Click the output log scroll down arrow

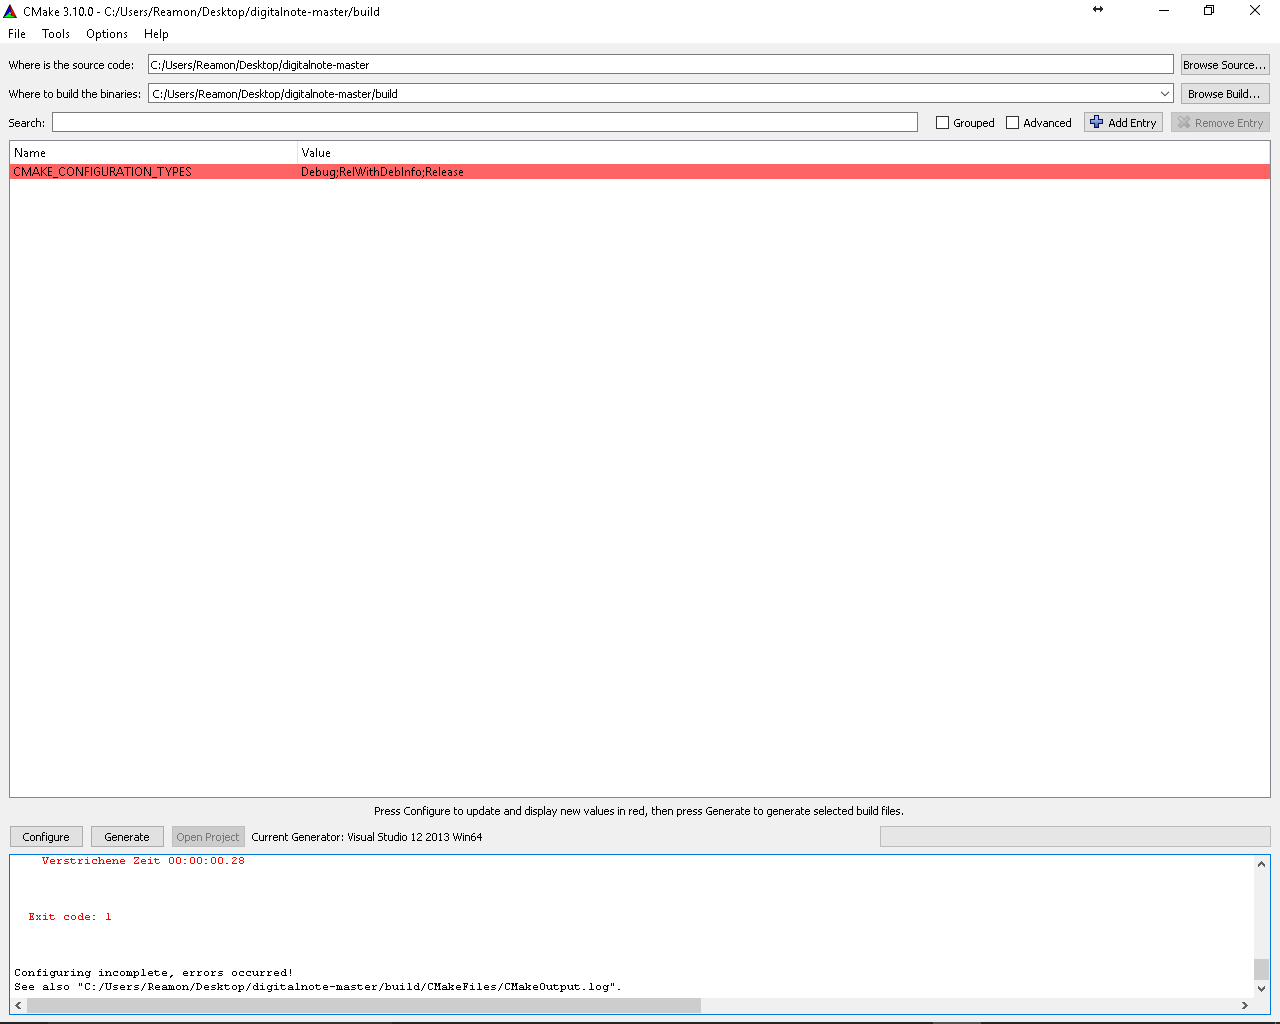[1261, 989]
